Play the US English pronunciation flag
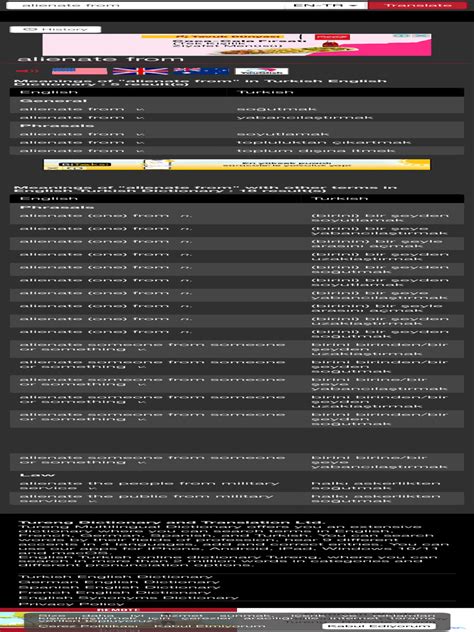Screen dimensions: 474x632 pyautogui.click(x=79, y=71)
